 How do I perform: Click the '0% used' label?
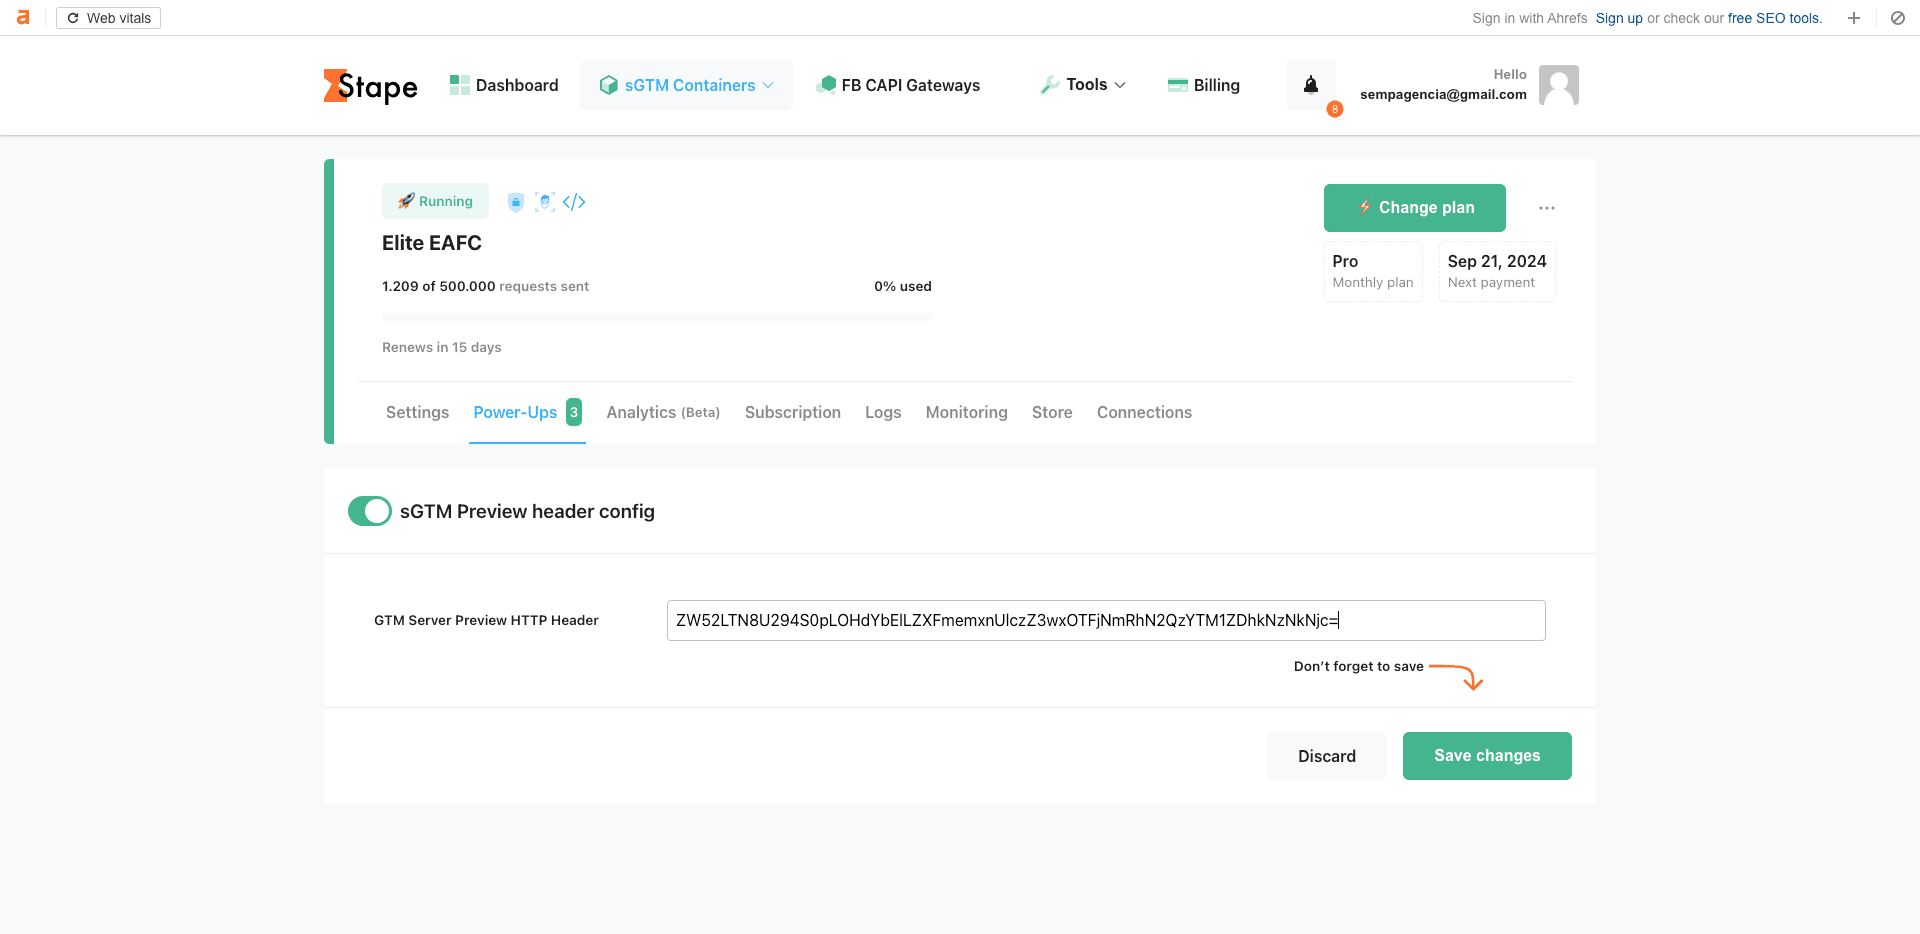pos(903,286)
